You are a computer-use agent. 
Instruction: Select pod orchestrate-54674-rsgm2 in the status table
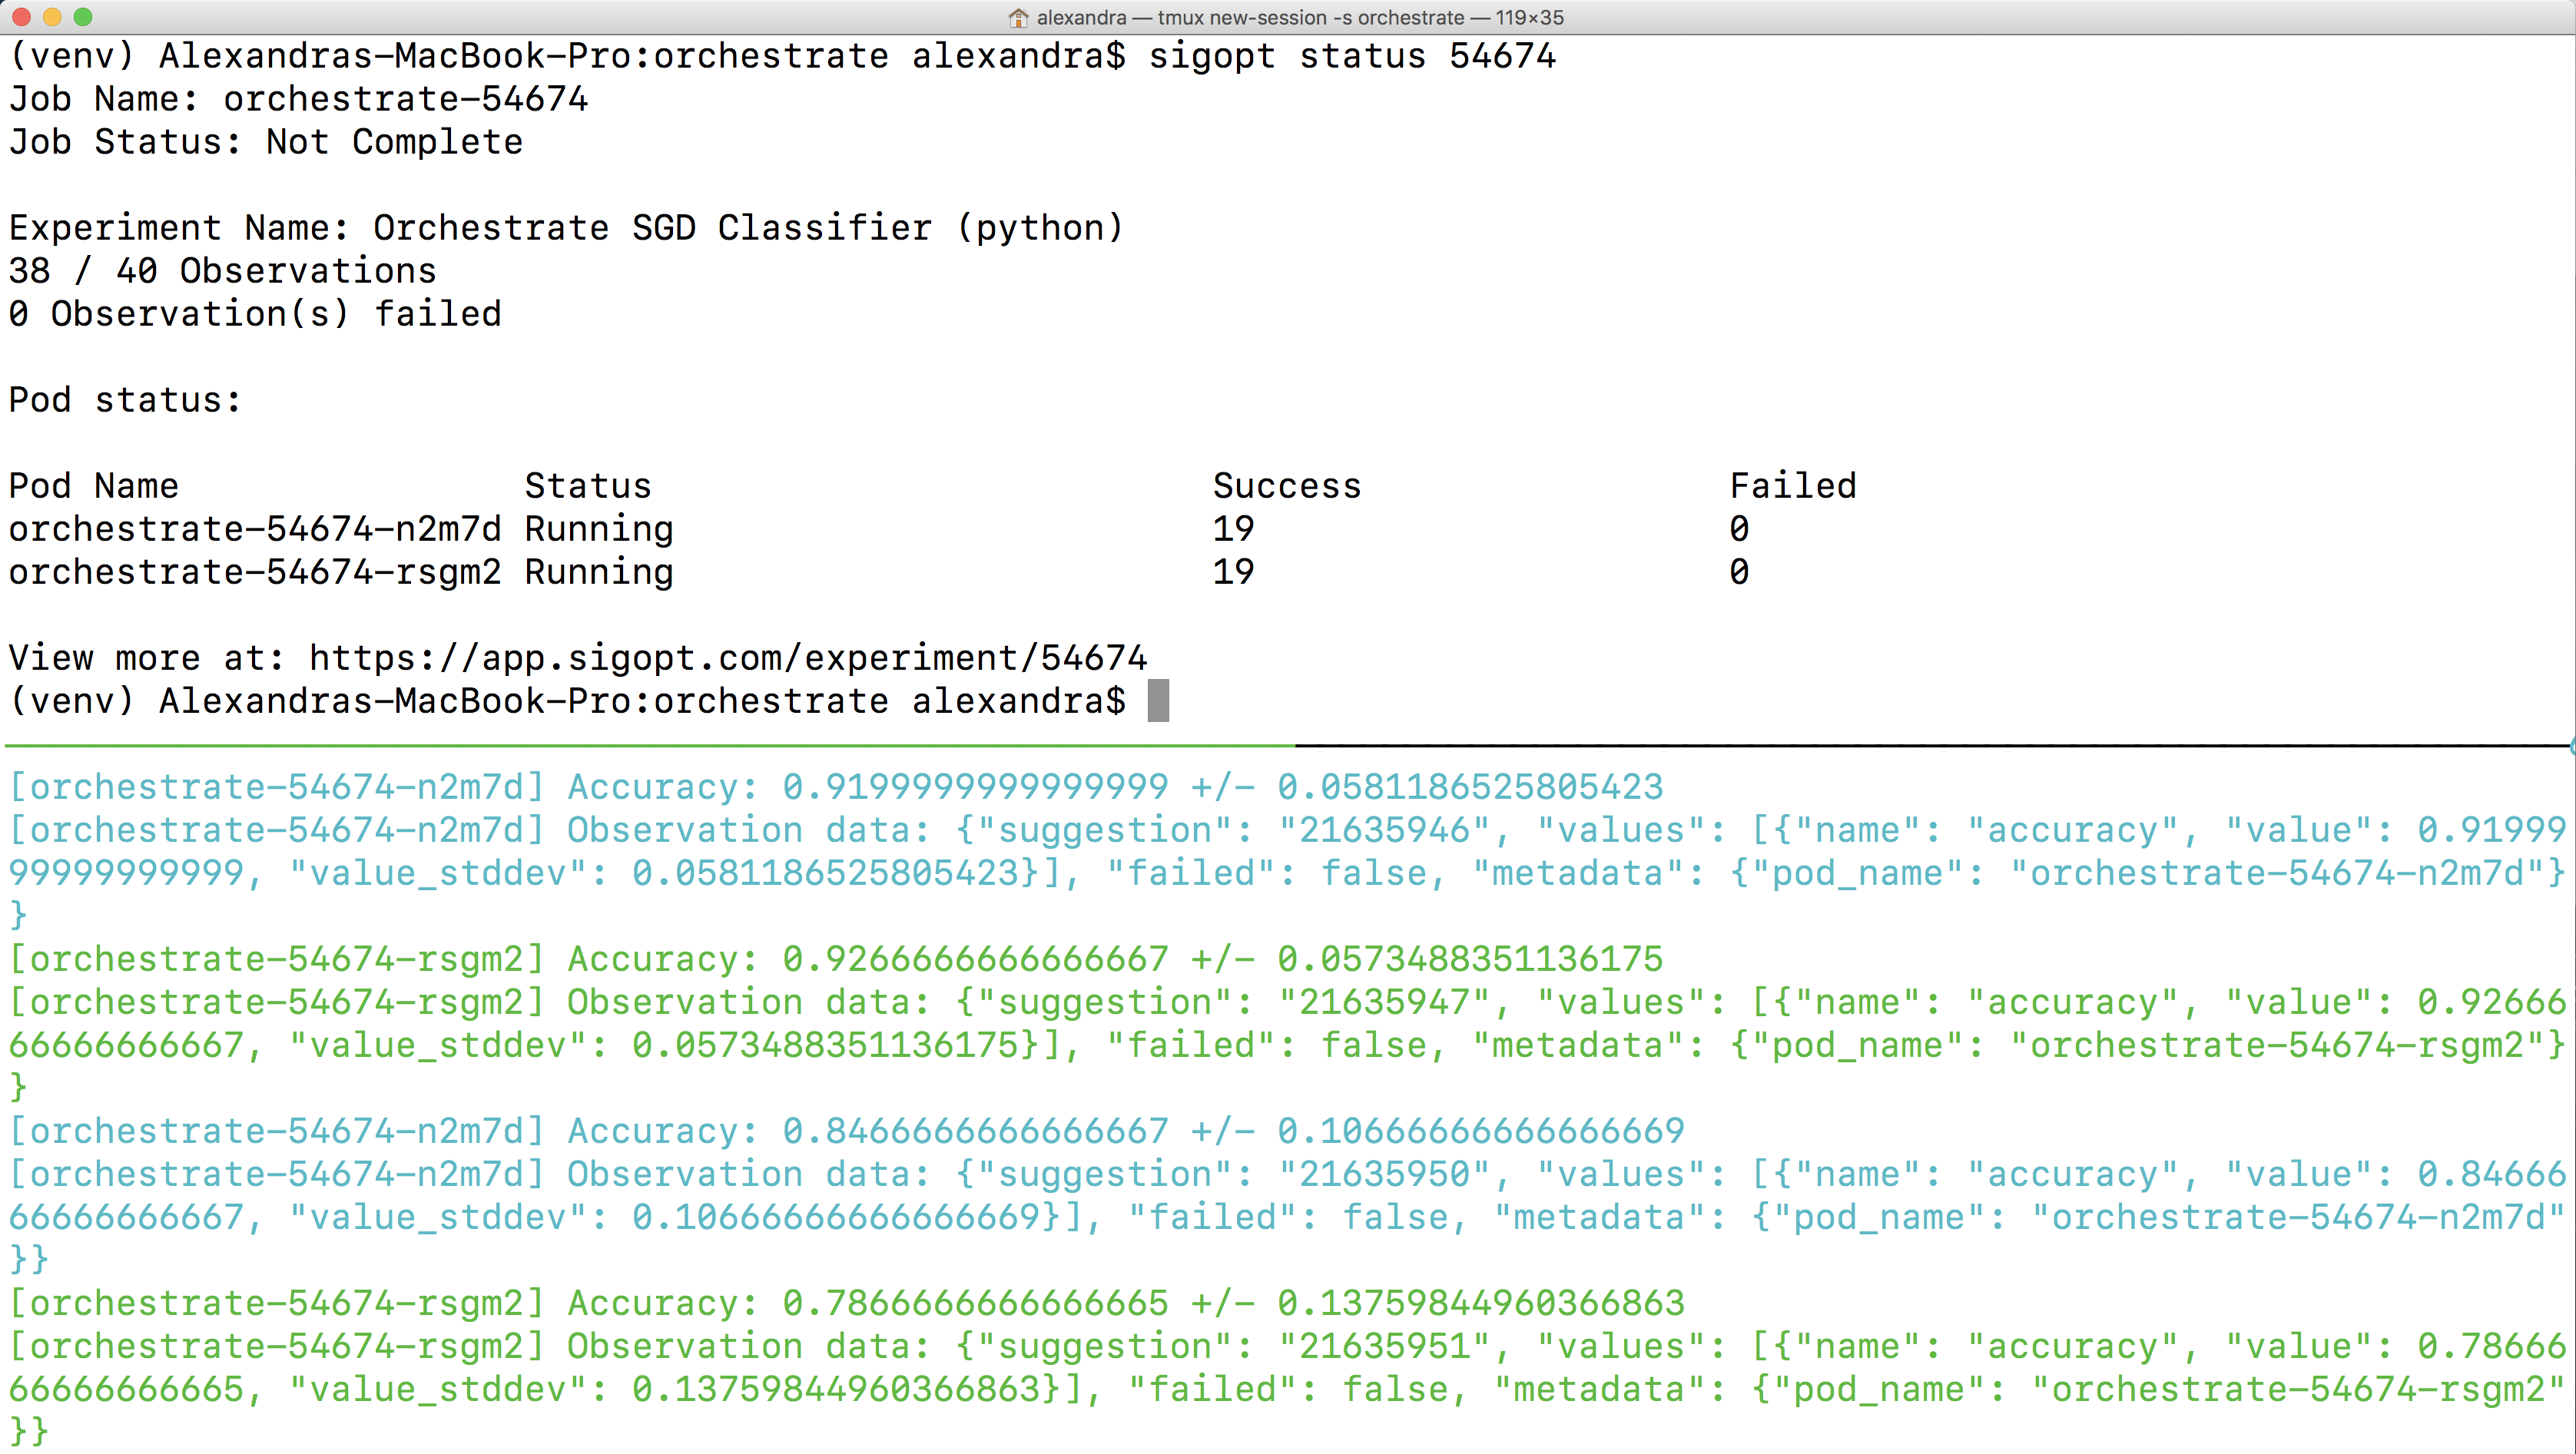254,572
